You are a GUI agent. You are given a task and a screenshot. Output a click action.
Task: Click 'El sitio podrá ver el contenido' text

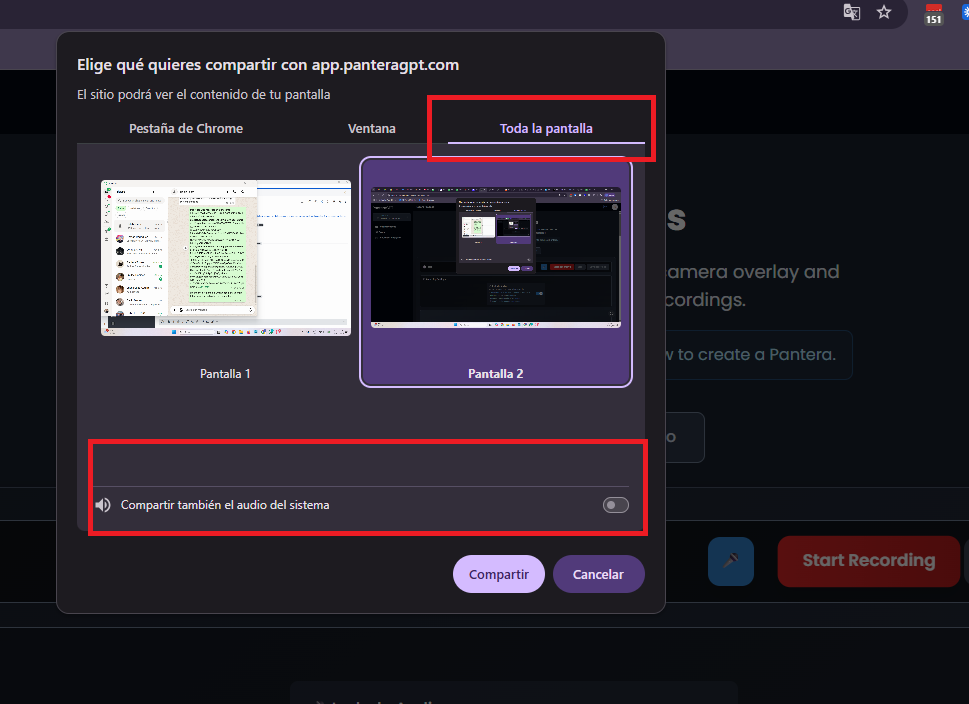pos(203,95)
